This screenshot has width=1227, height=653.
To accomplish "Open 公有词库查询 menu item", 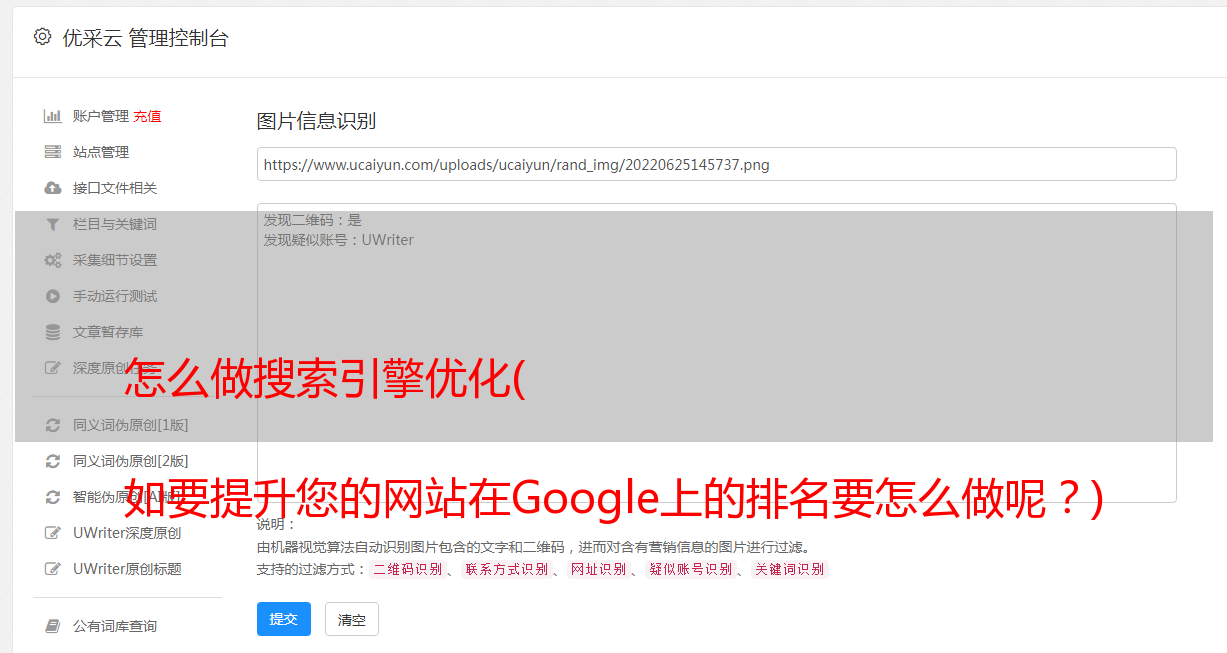I will [115, 626].
